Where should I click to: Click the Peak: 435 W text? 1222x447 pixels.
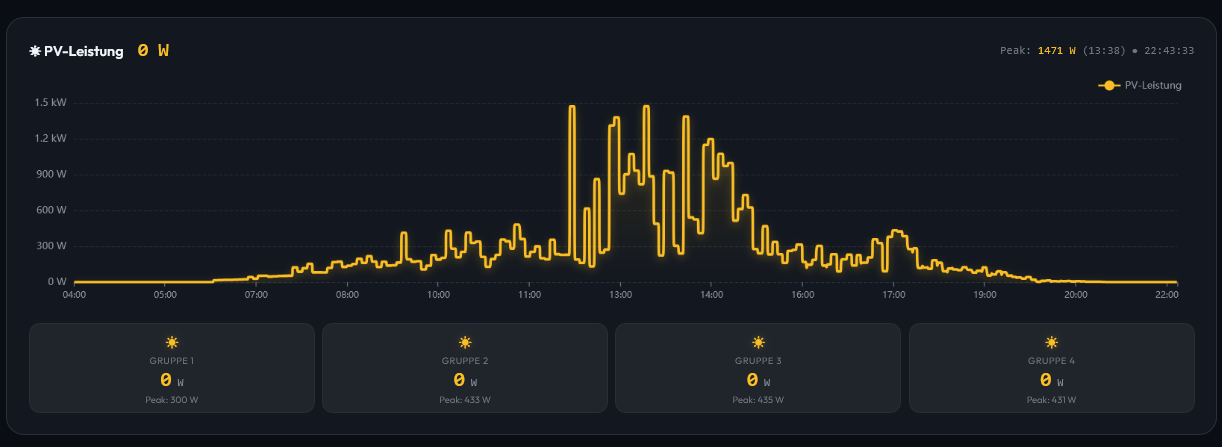tap(758, 400)
